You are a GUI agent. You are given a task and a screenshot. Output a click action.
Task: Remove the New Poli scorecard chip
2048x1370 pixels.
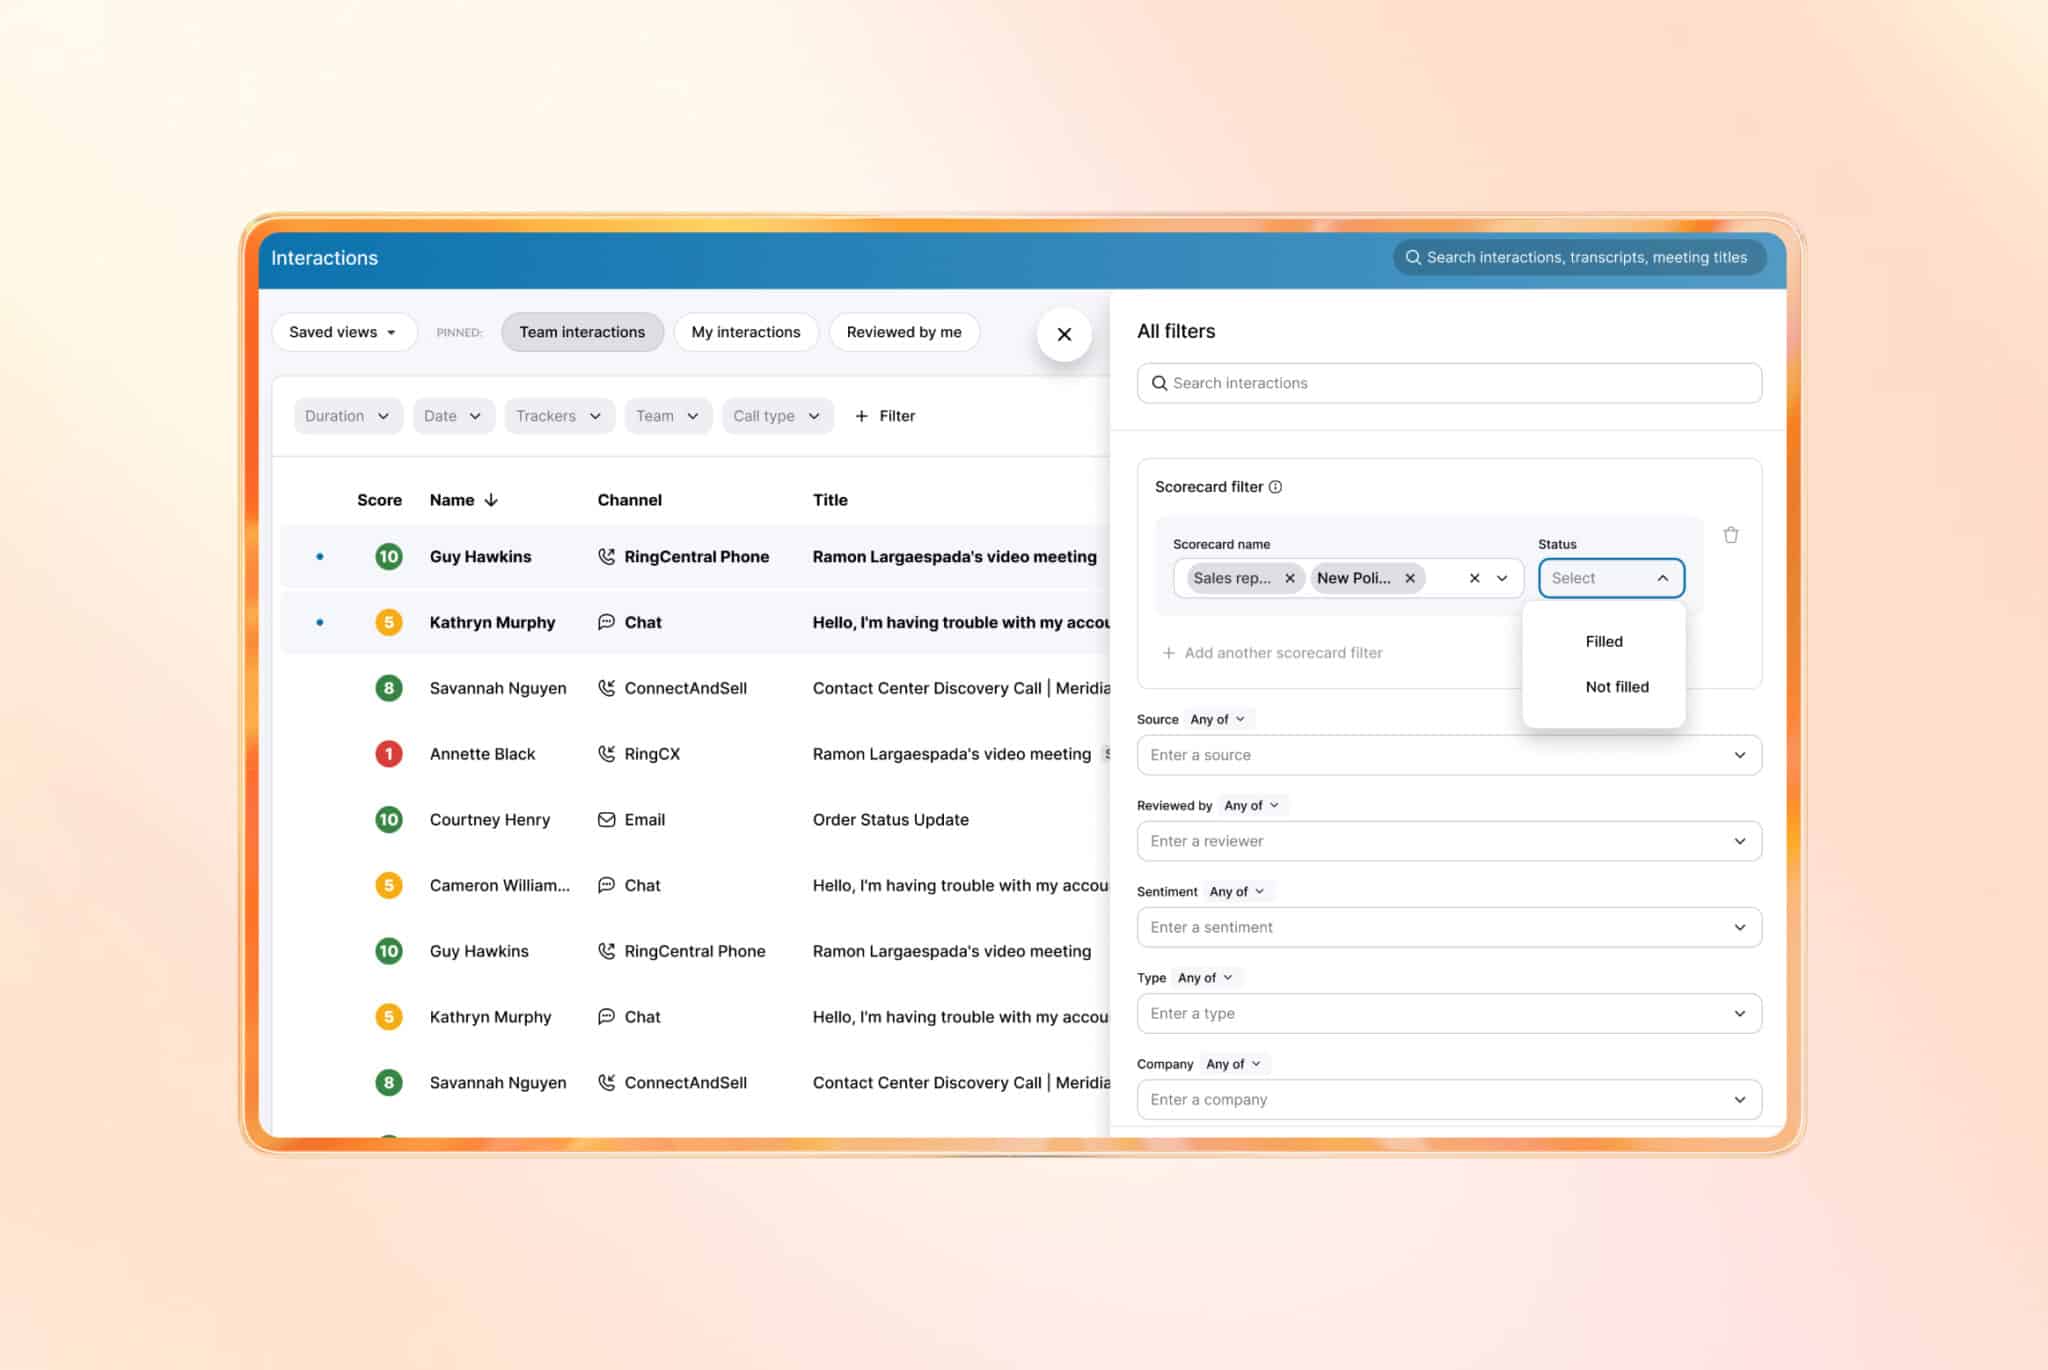click(1410, 578)
